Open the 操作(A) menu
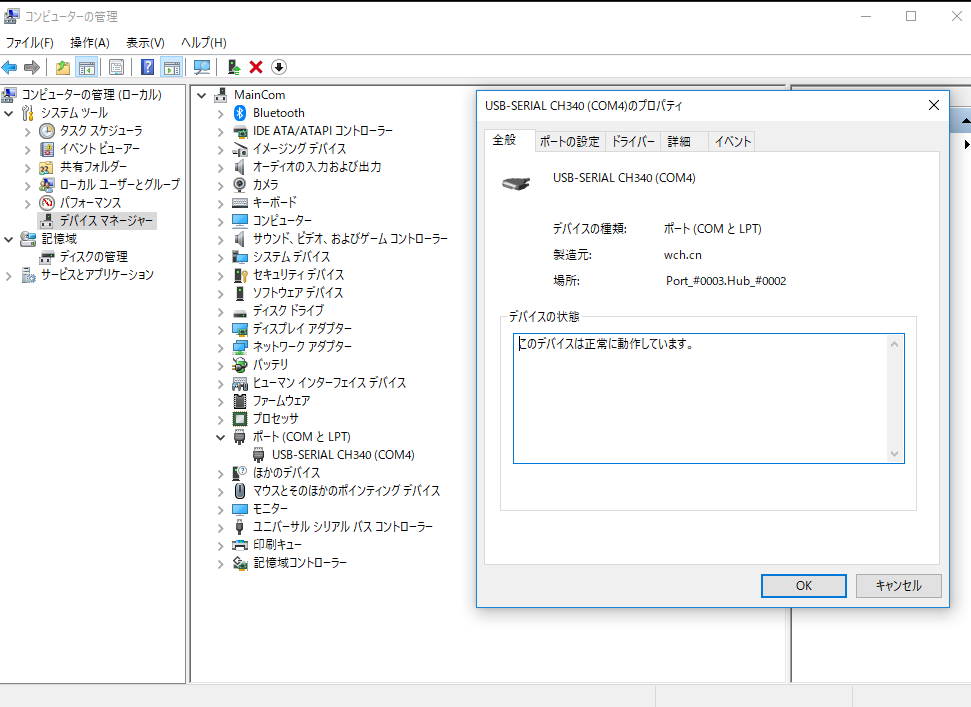 (x=90, y=42)
